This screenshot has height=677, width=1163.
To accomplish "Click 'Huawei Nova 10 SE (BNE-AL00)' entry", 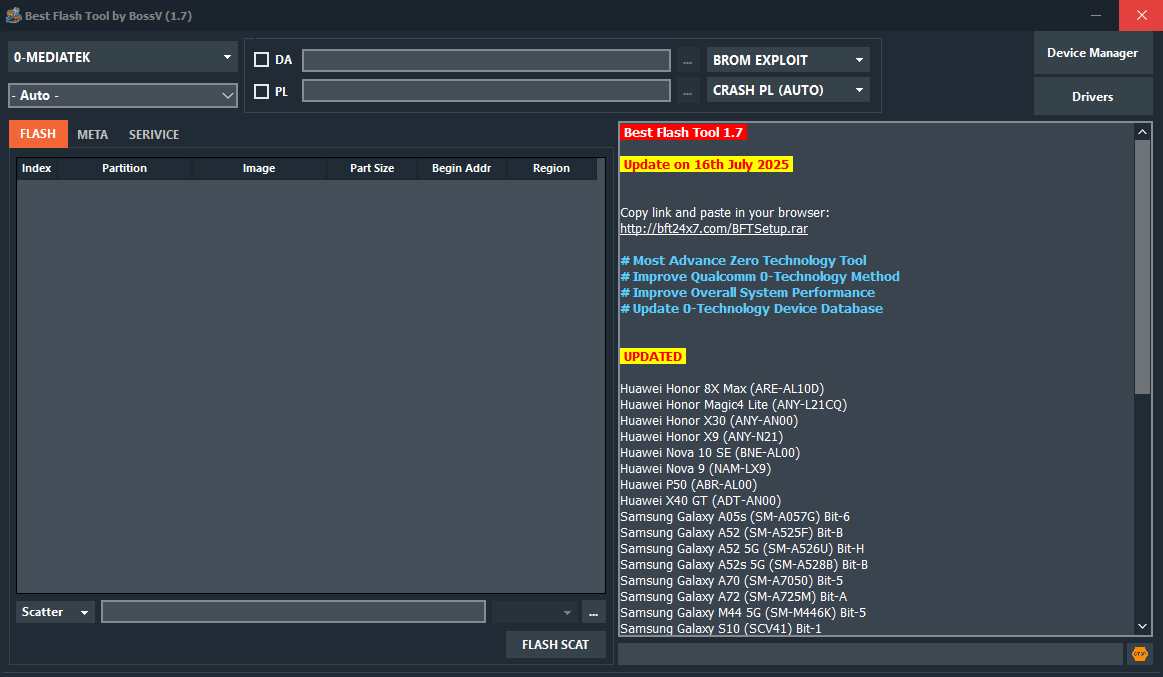I will coord(710,452).
